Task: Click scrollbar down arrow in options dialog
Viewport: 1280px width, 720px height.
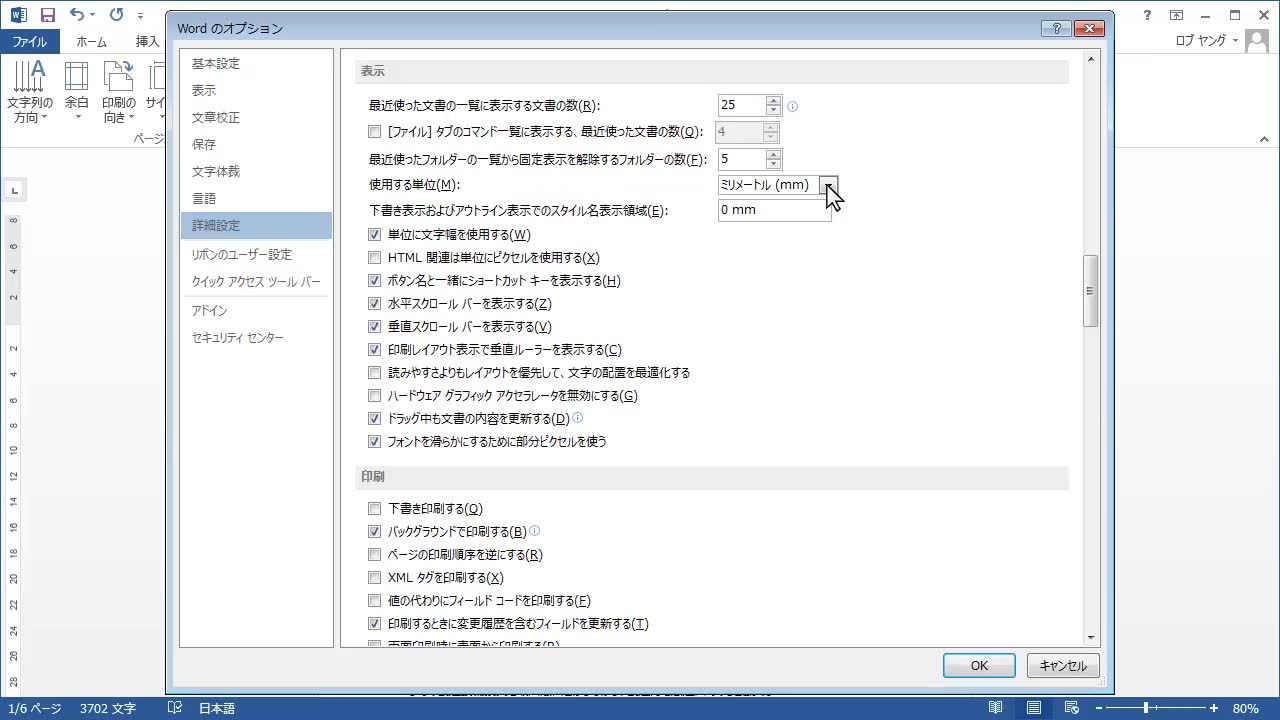Action: click(x=1090, y=637)
